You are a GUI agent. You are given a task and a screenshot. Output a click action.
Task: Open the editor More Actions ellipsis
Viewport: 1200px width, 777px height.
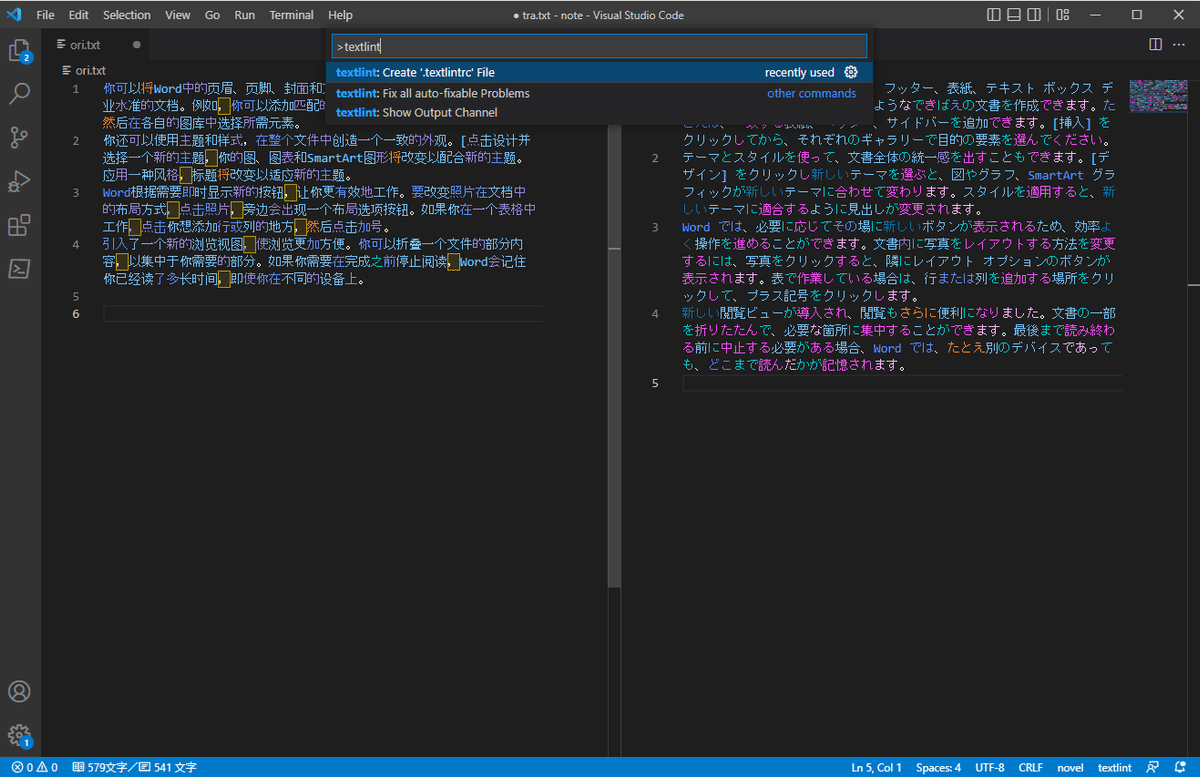pyautogui.click(x=1180, y=44)
